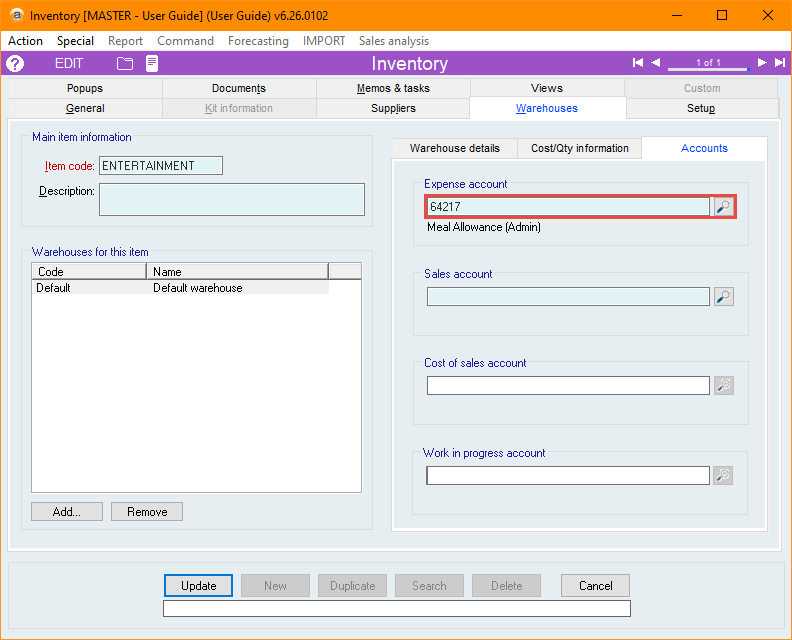Focus the Sales account field
The width and height of the screenshot is (792, 640).
[568, 297]
